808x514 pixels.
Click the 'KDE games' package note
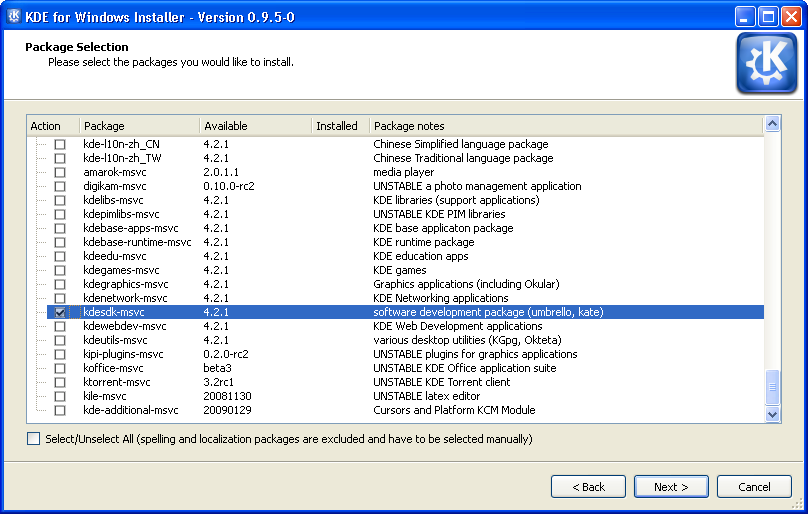tap(400, 270)
